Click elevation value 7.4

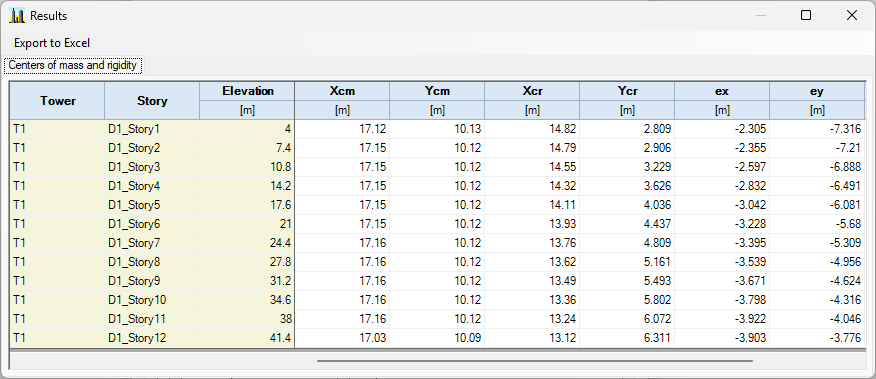pyautogui.click(x=247, y=148)
